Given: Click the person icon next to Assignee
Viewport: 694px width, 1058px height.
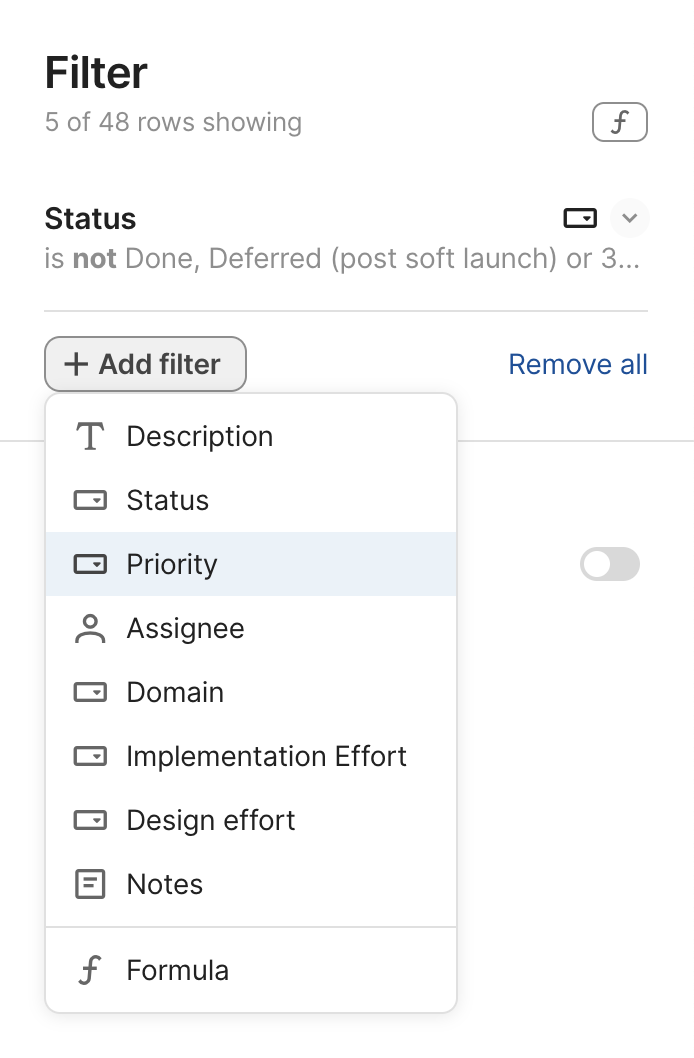Looking at the screenshot, I should (x=90, y=629).
